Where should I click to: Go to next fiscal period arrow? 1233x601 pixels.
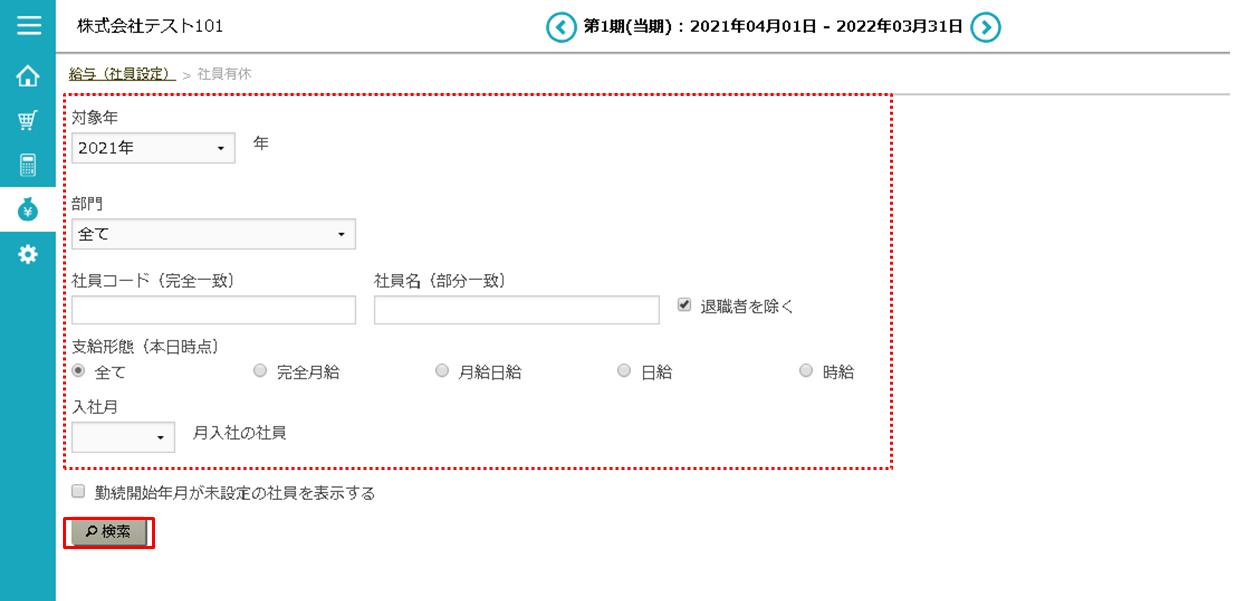coord(985,27)
